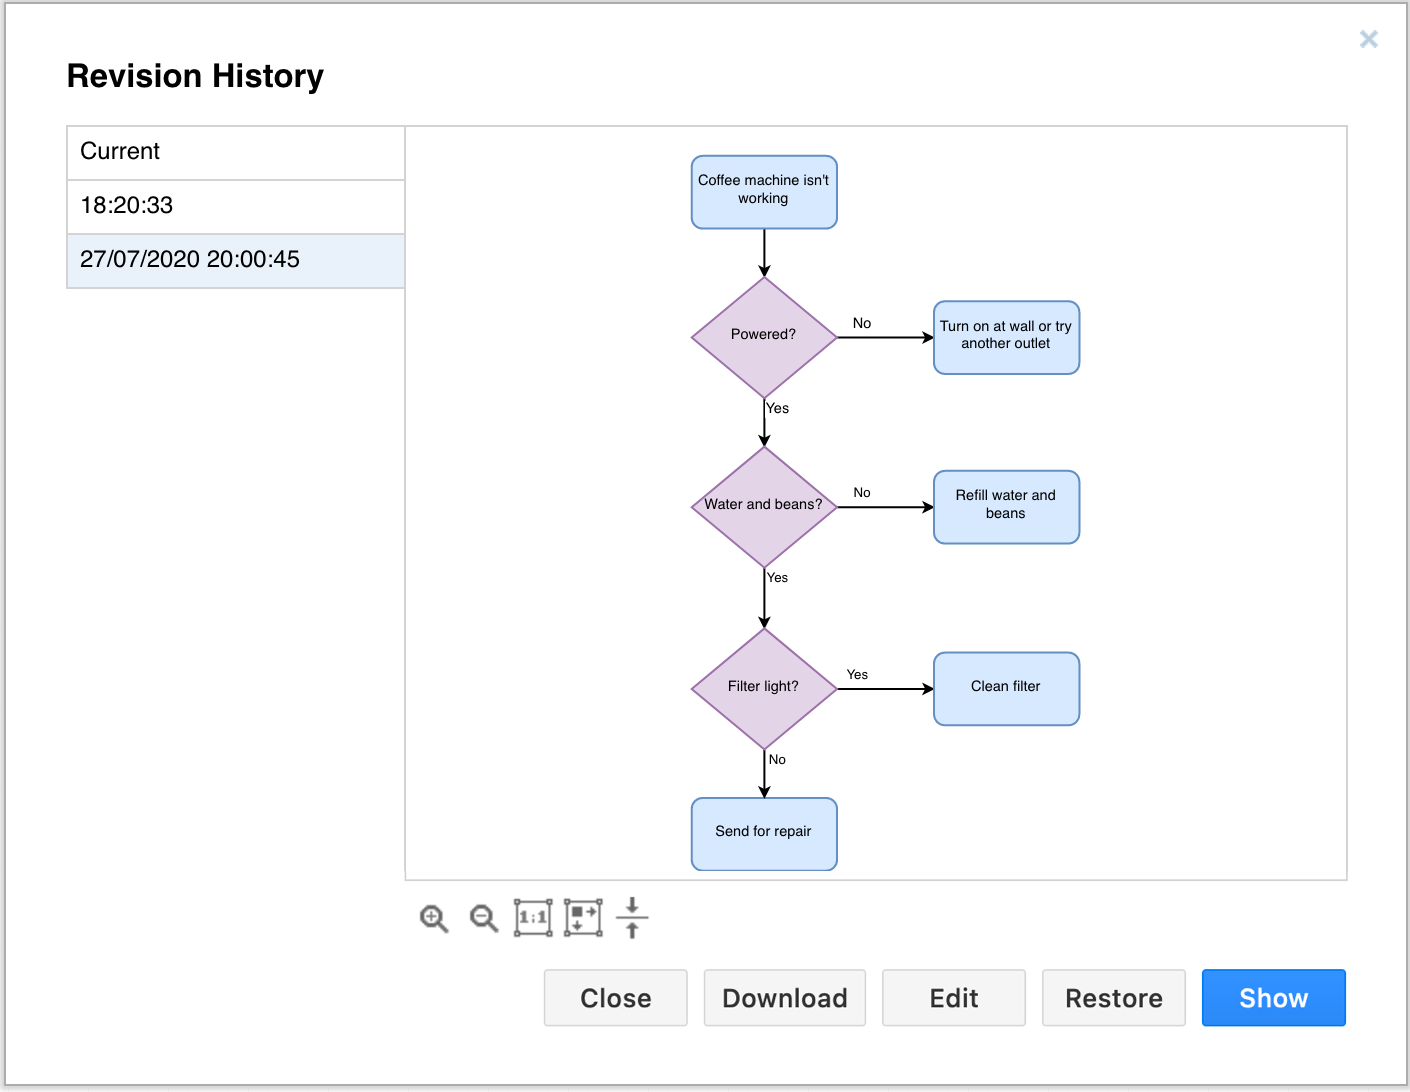The width and height of the screenshot is (1410, 1092).
Task: Restore the selected revision
Action: click(1113, 997)
